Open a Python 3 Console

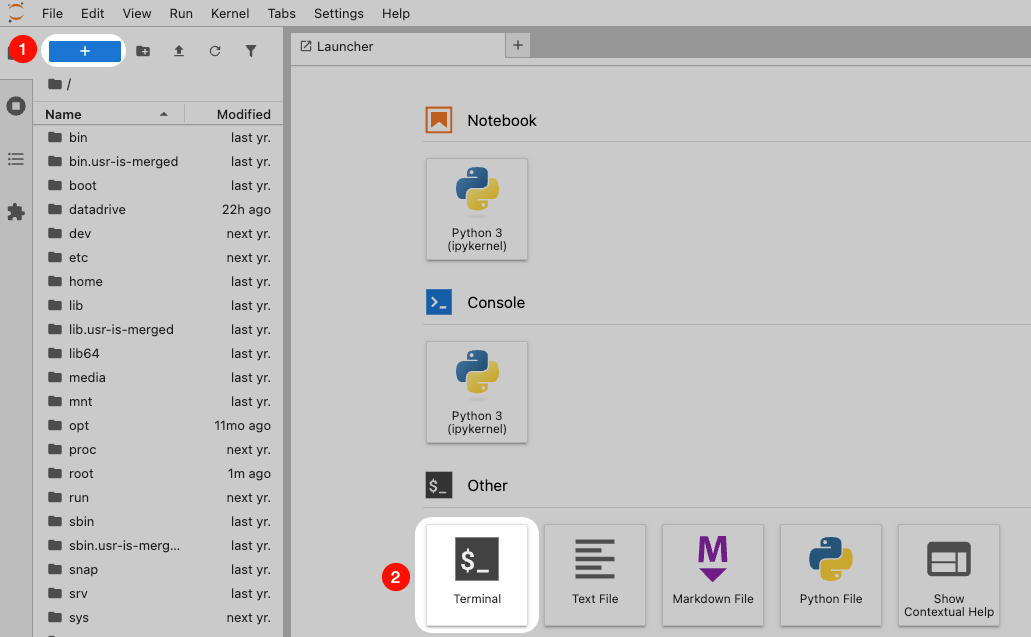click(x=477, y=392)
